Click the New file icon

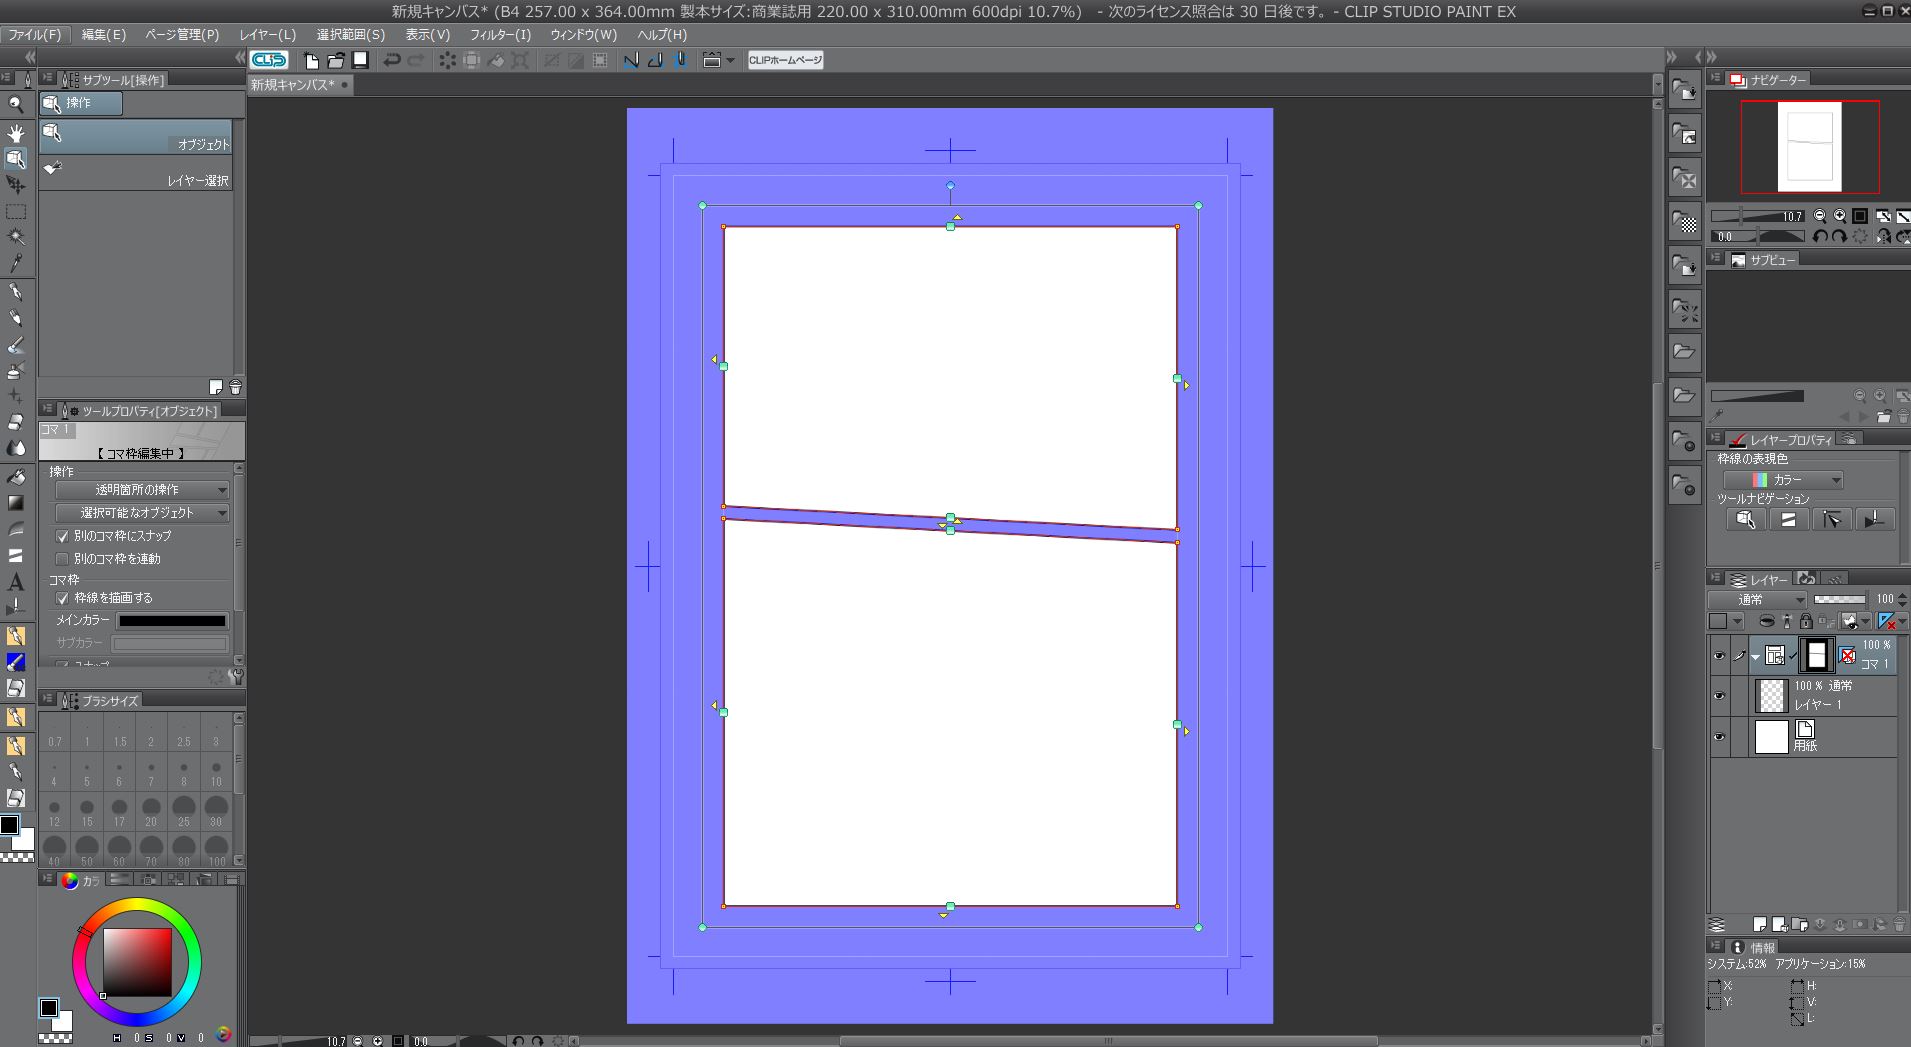311,60
